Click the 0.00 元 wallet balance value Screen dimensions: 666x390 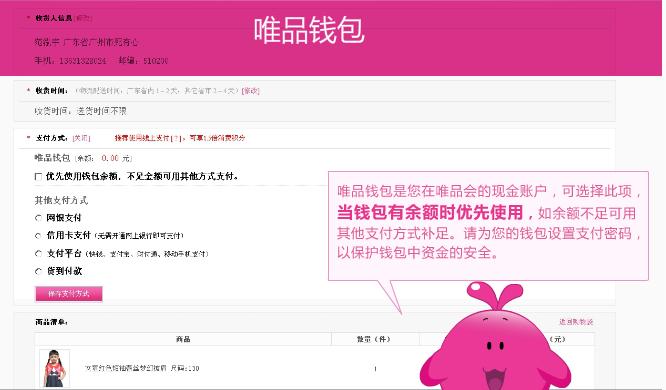click(116, 158)
